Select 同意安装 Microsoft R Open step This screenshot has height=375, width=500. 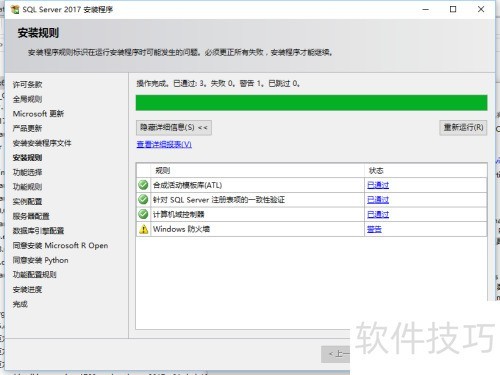60,246
